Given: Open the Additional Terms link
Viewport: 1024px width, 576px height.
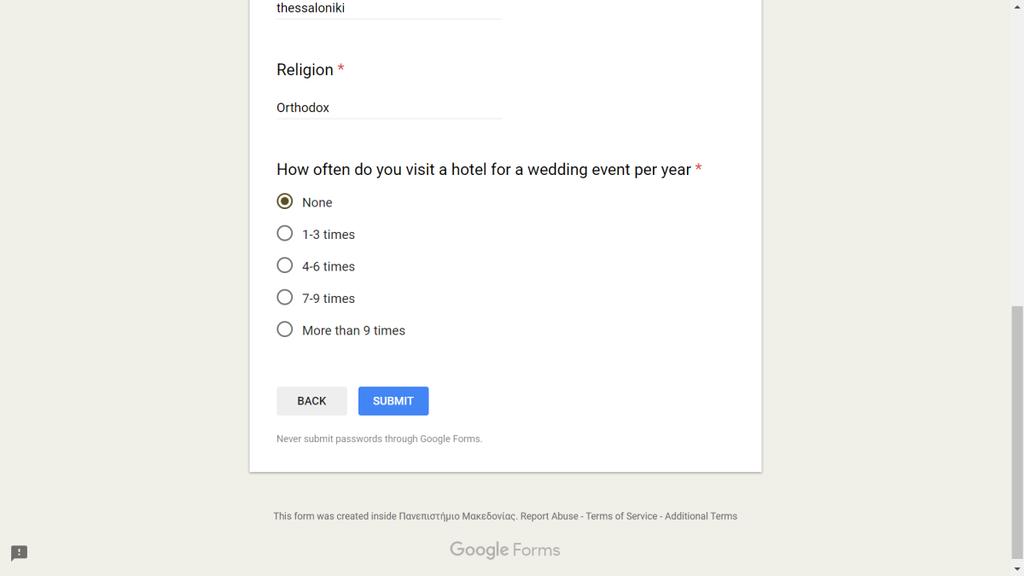Looking at the screenshot, I should (x=701, y=516).
